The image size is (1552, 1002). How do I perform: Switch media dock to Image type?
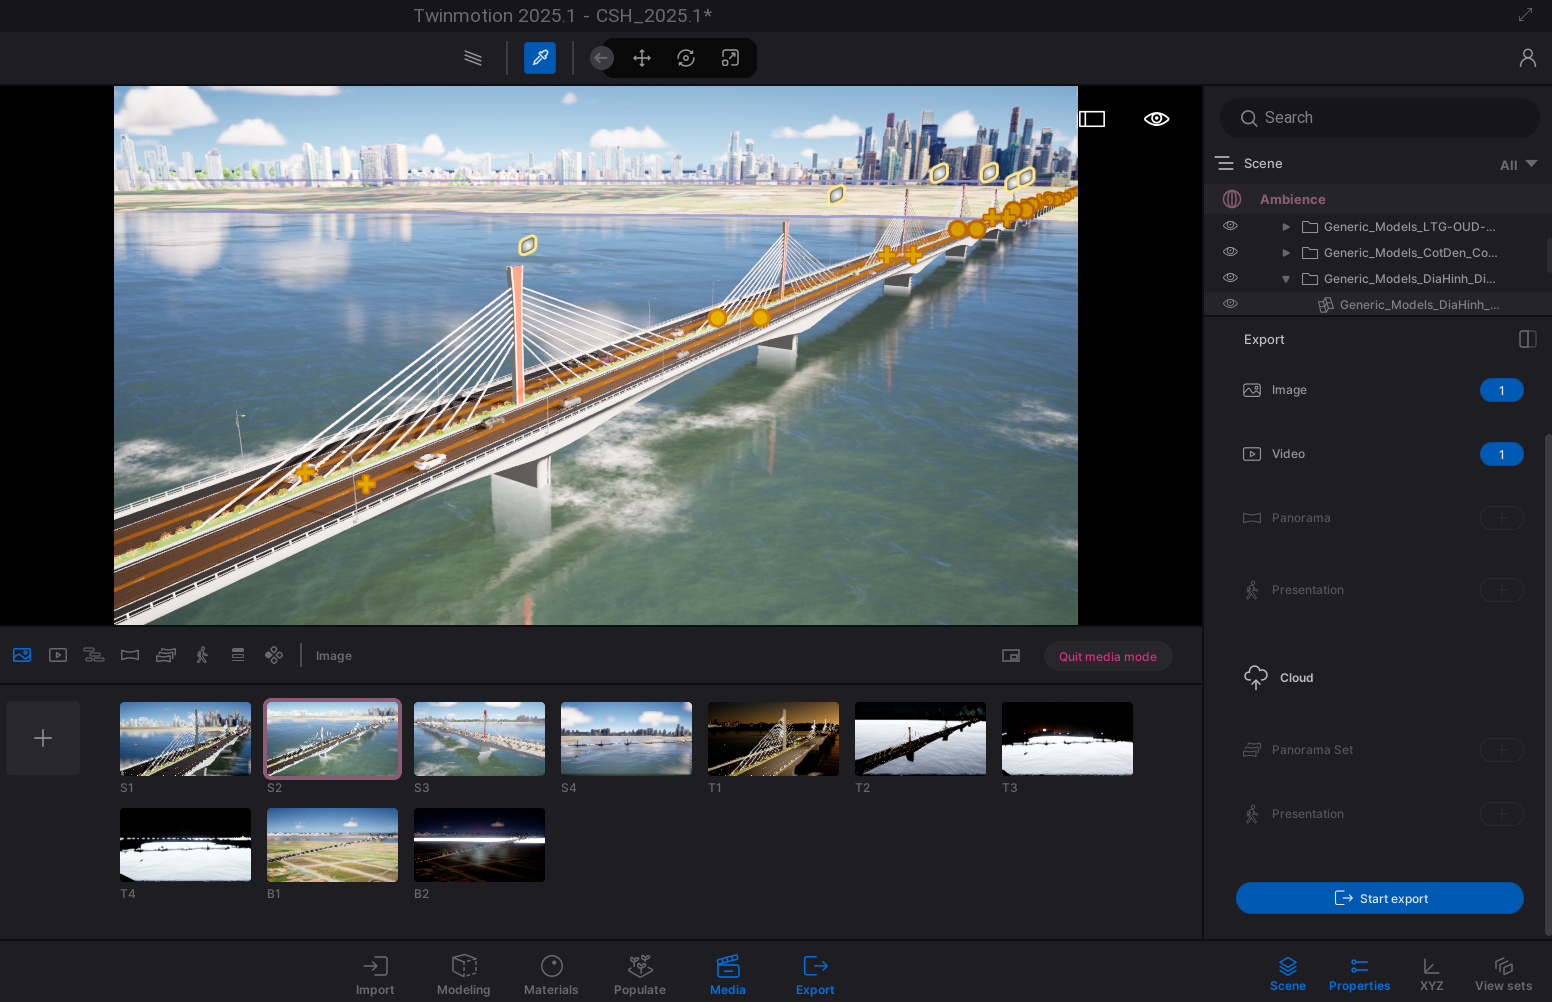pyautogui.click(x=22, y=655)
